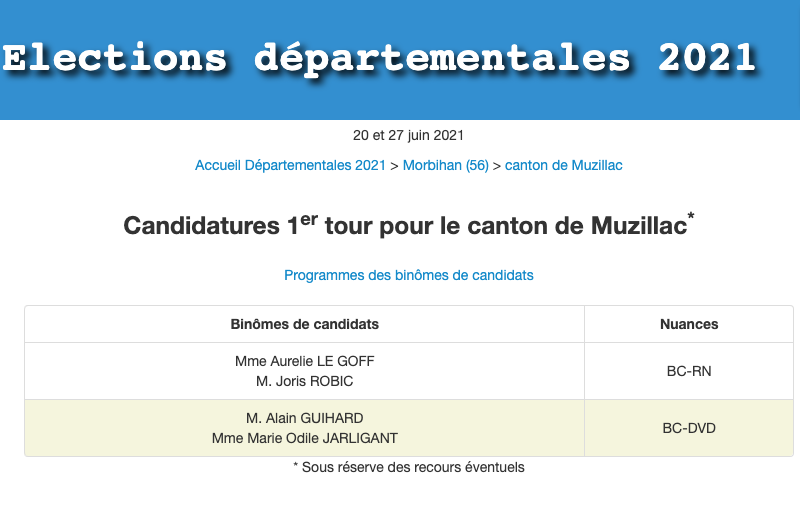This screenshot has height=510, width=800.
Task: Click candidate name M. Alain GUIHARD
Action: [x=305, y=418]
